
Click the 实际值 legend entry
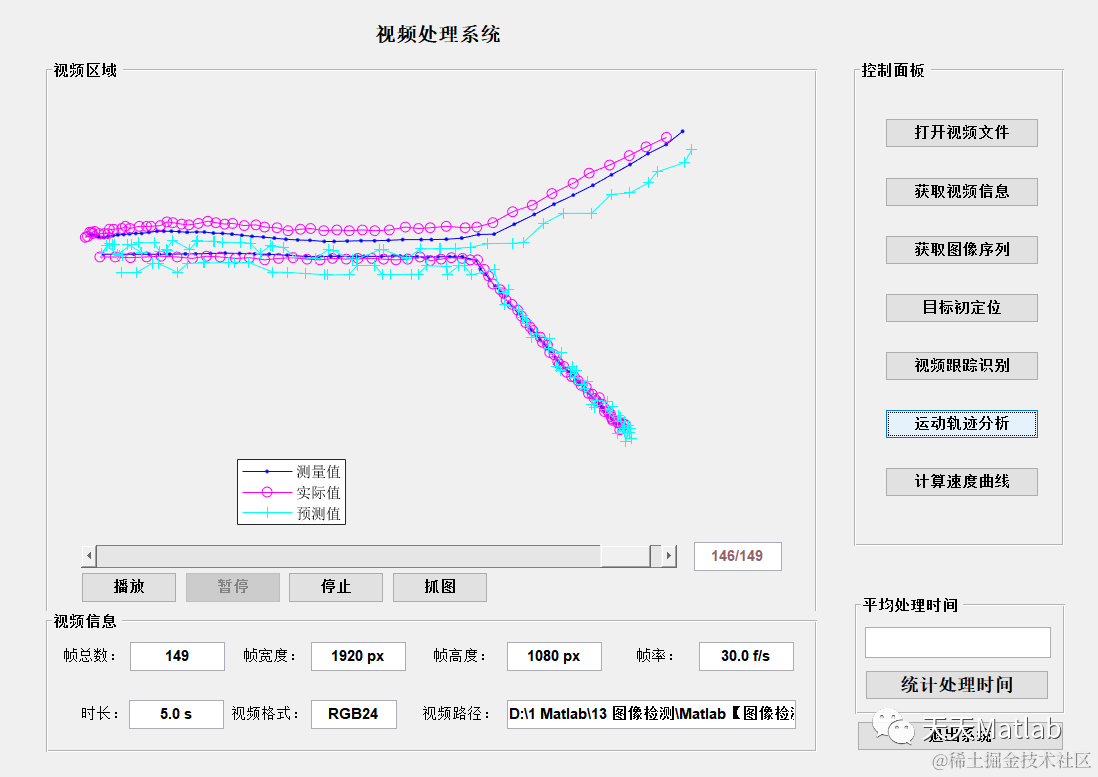[x=291, y=493]
